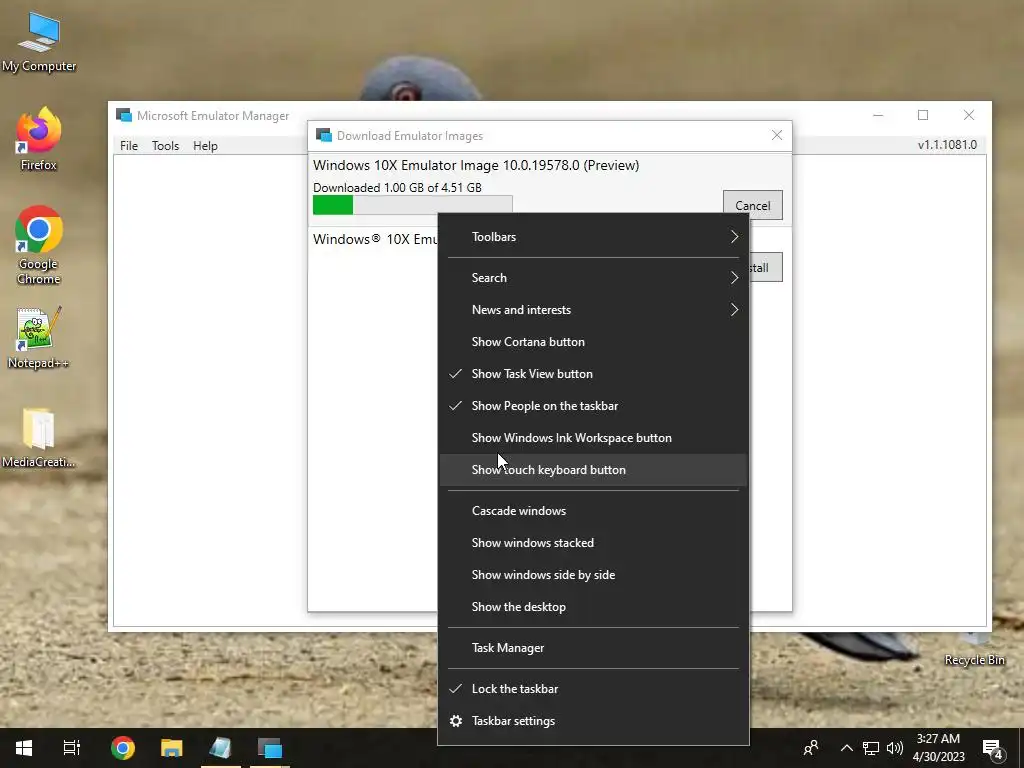
Task: Enable Show Cortana button option
Action: 593,342
